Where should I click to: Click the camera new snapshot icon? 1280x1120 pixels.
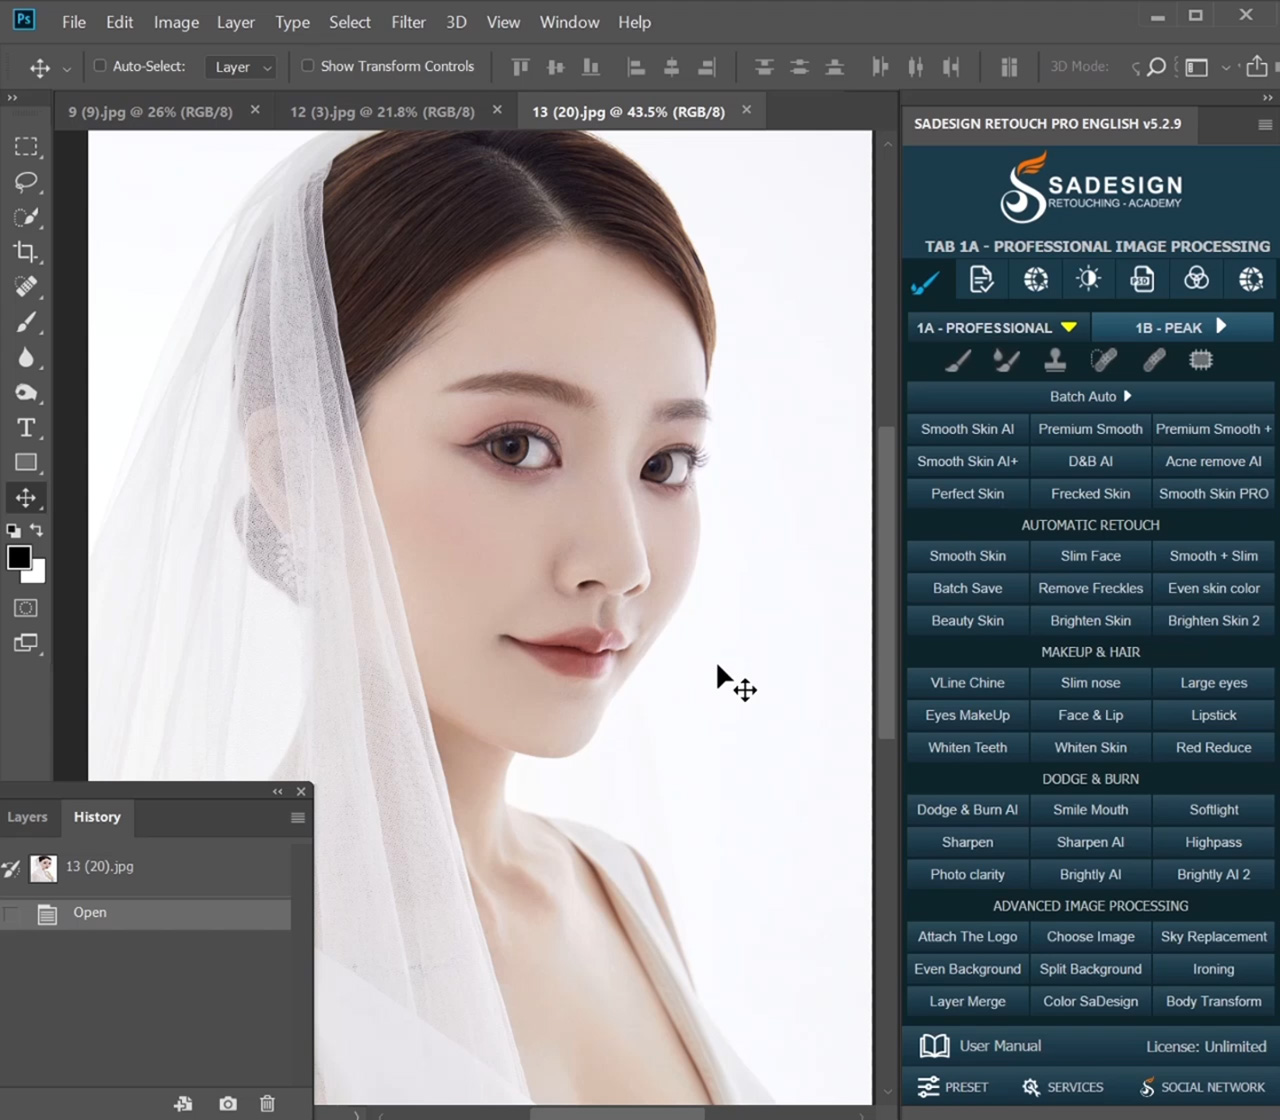pos(228,1103)
